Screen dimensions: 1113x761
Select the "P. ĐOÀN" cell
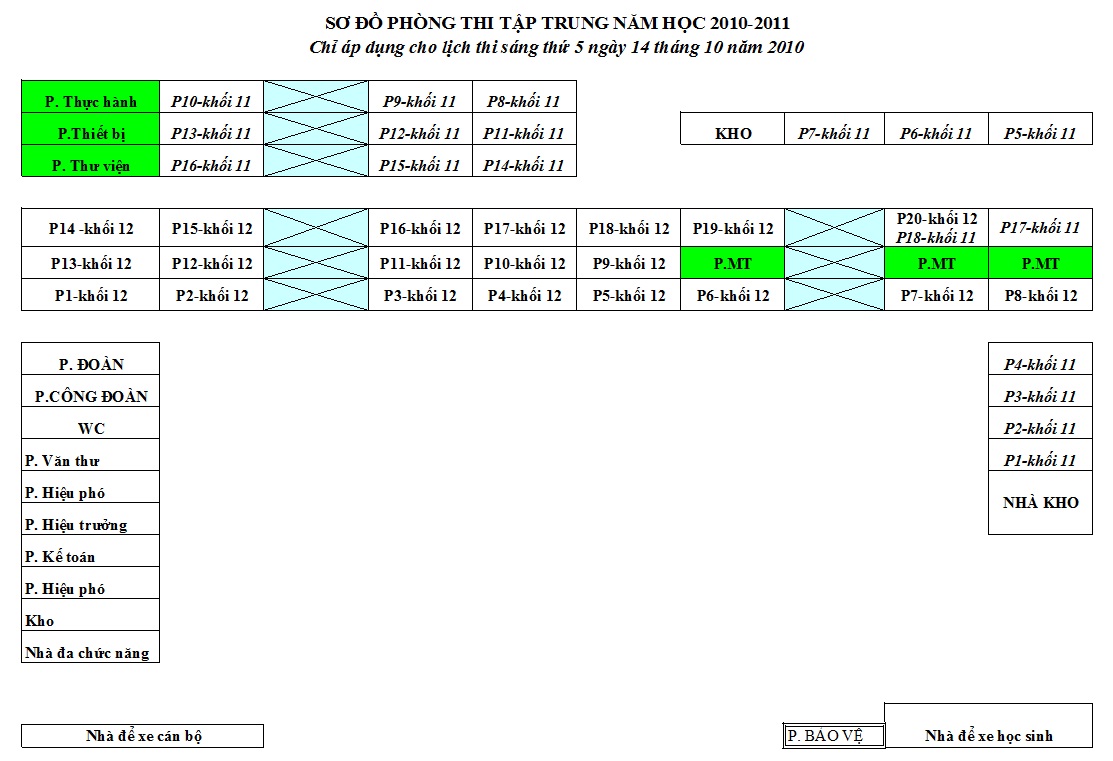(x=90, y=364)
